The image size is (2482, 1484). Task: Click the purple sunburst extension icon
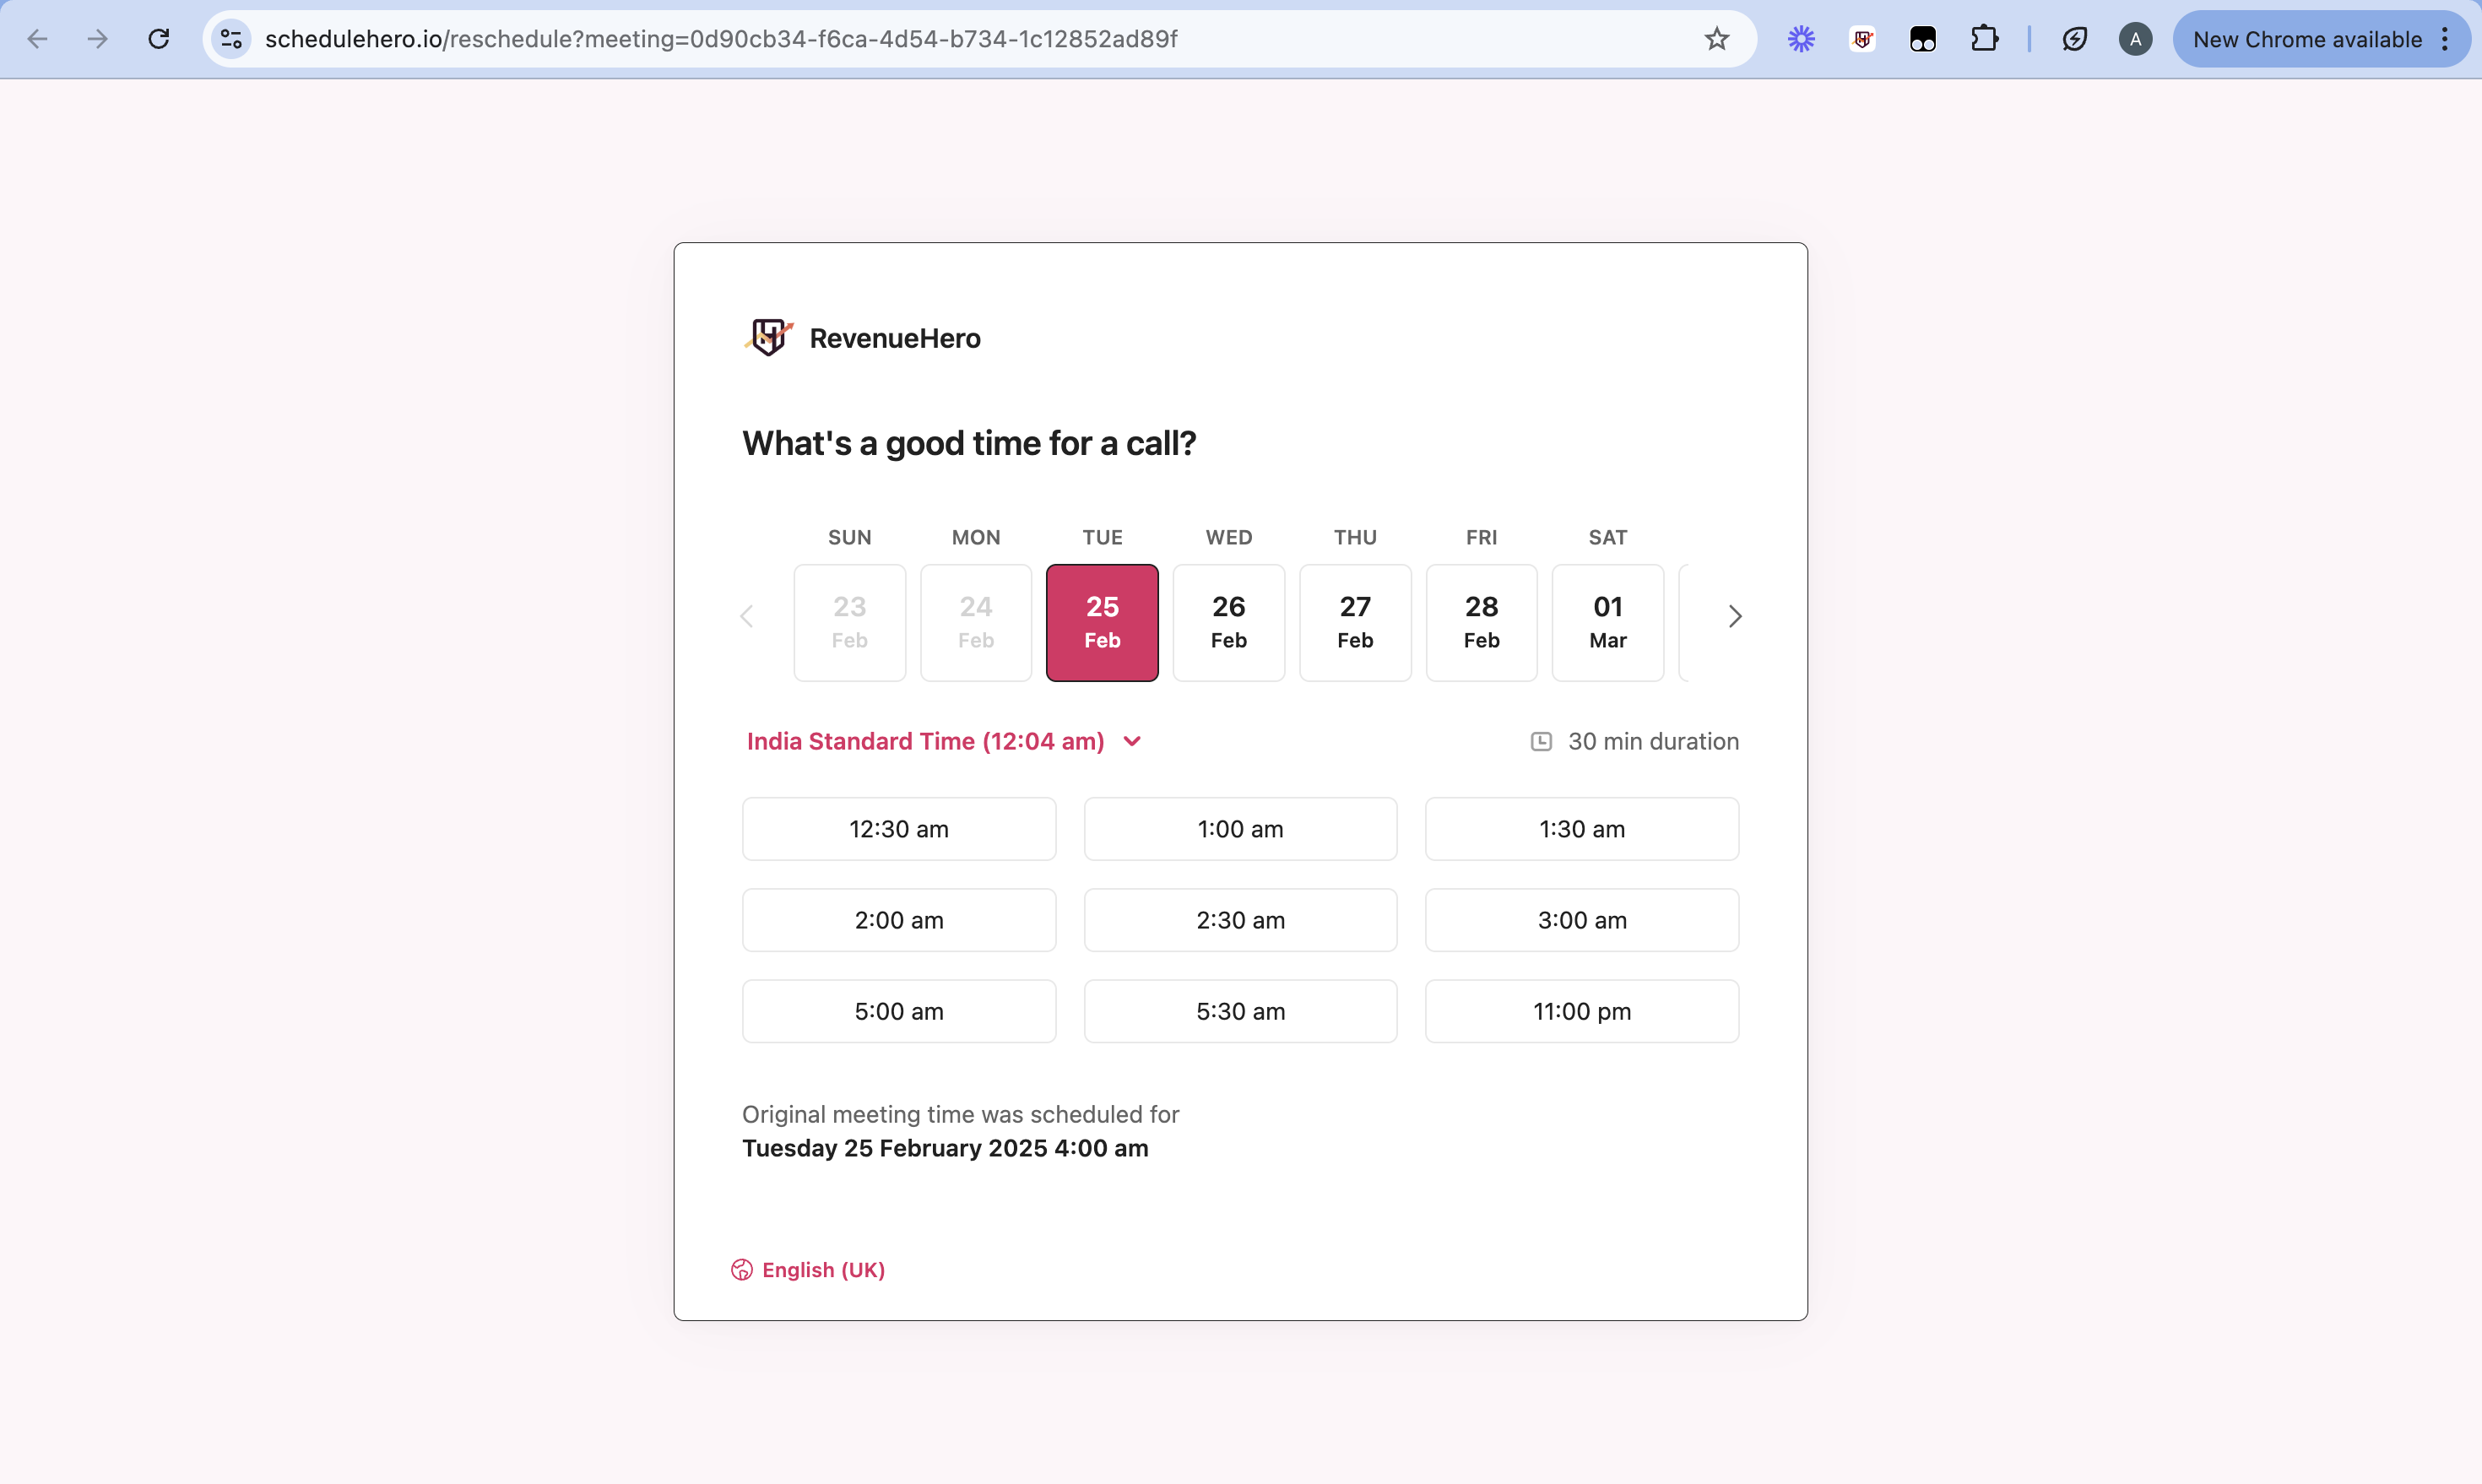[x=1801, y=39]
